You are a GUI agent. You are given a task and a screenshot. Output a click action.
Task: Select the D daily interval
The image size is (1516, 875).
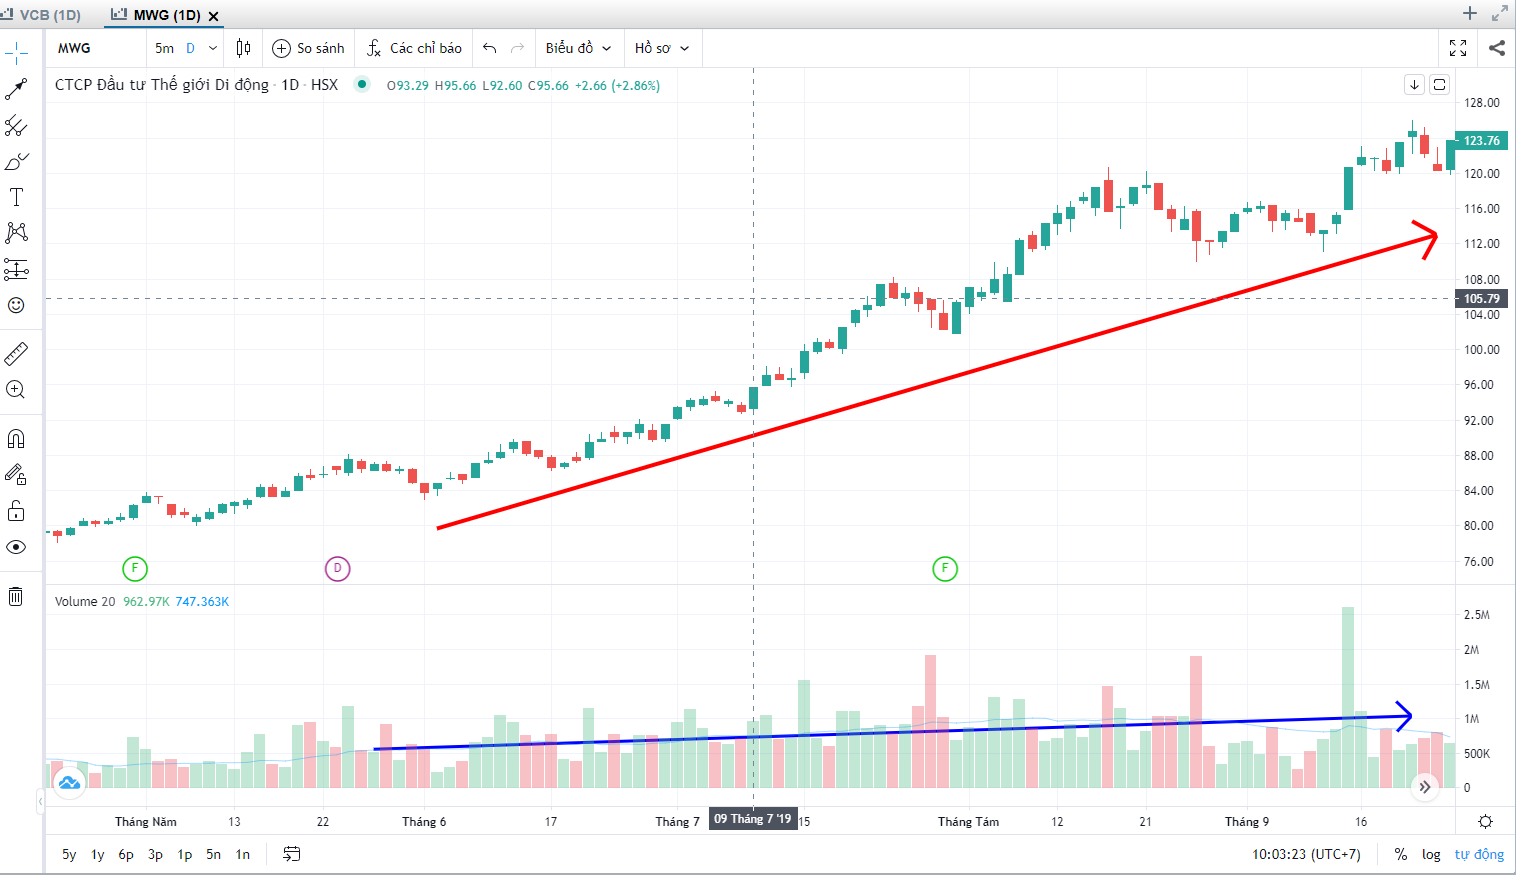[x=190, y=48]
